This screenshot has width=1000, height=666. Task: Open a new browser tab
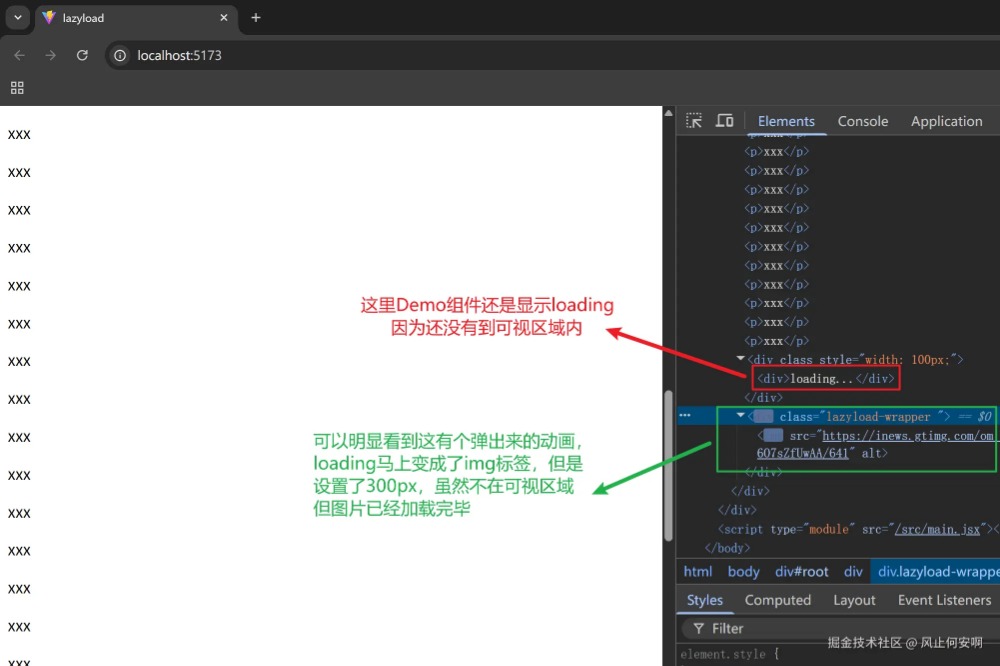[x=256, y=18]
